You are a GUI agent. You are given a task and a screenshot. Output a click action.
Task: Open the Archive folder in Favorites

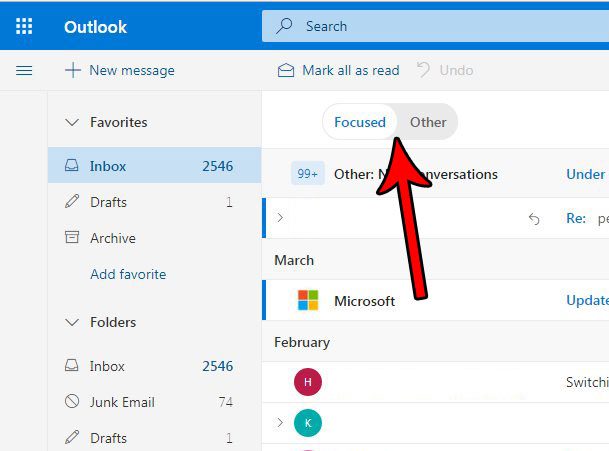pos(112,238)
